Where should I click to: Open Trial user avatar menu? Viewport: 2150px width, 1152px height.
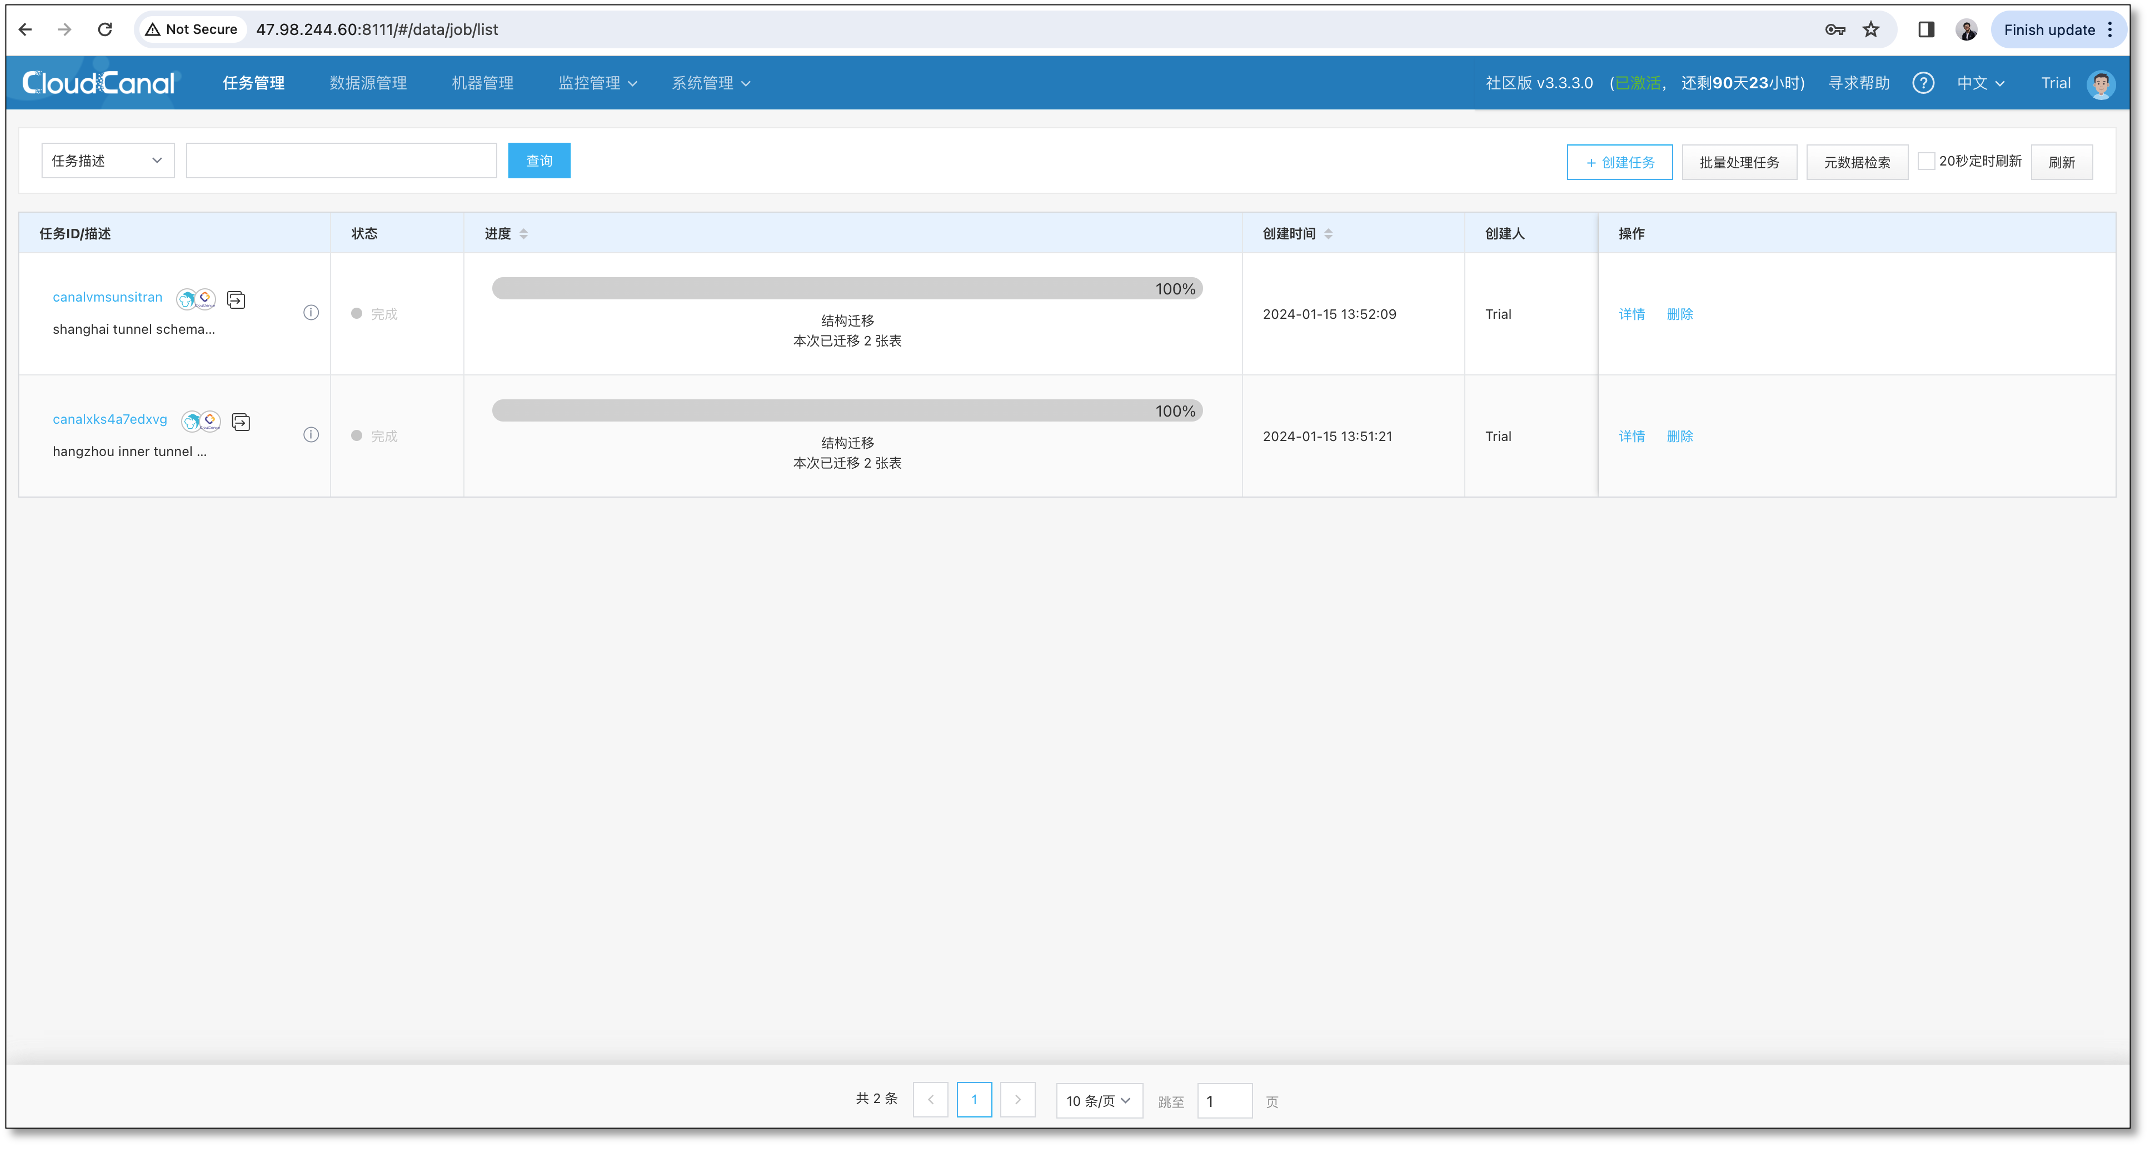(x=2101, y=84)
